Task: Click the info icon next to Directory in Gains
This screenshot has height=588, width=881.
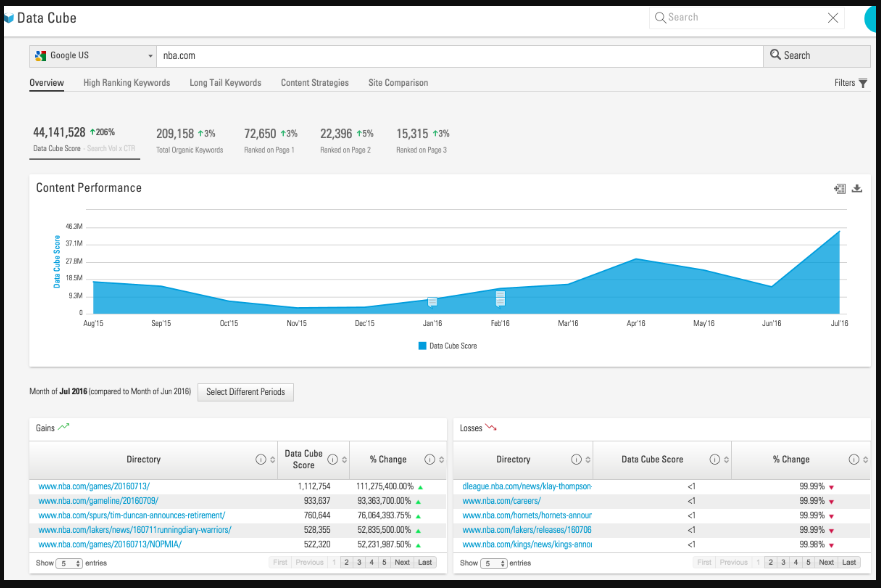Action: tap(260, 459)
